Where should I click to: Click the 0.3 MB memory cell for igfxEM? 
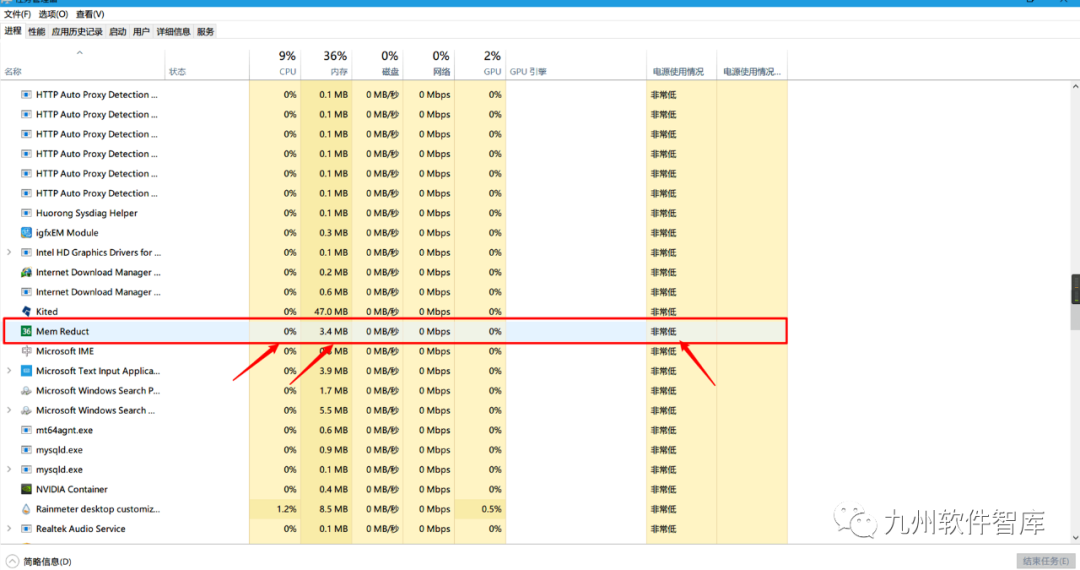point(326,233)
